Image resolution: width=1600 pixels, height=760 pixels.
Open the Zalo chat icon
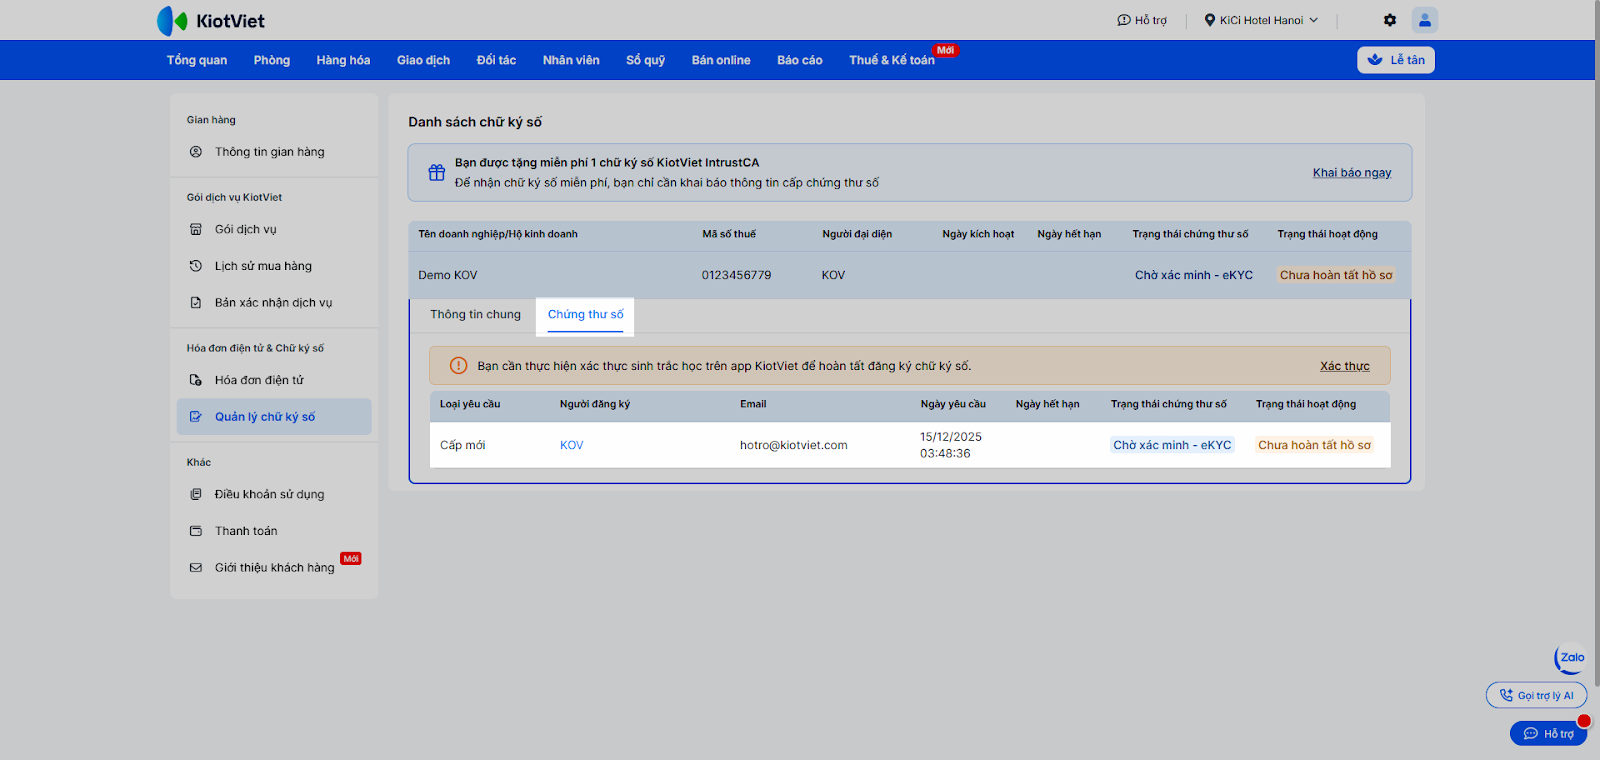pyautogui.click(x=1570, y=658)
